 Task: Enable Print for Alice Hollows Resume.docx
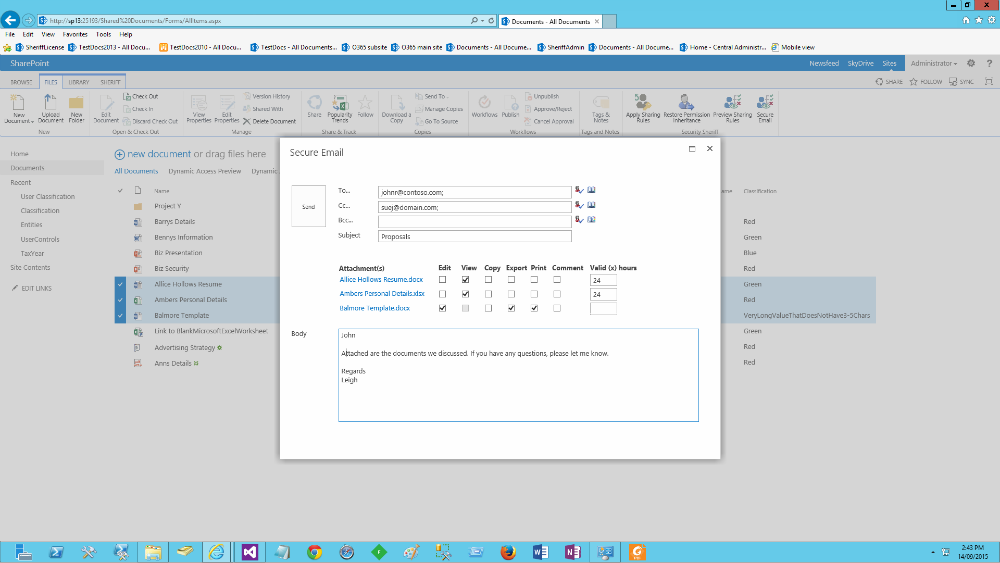(534, 279)
